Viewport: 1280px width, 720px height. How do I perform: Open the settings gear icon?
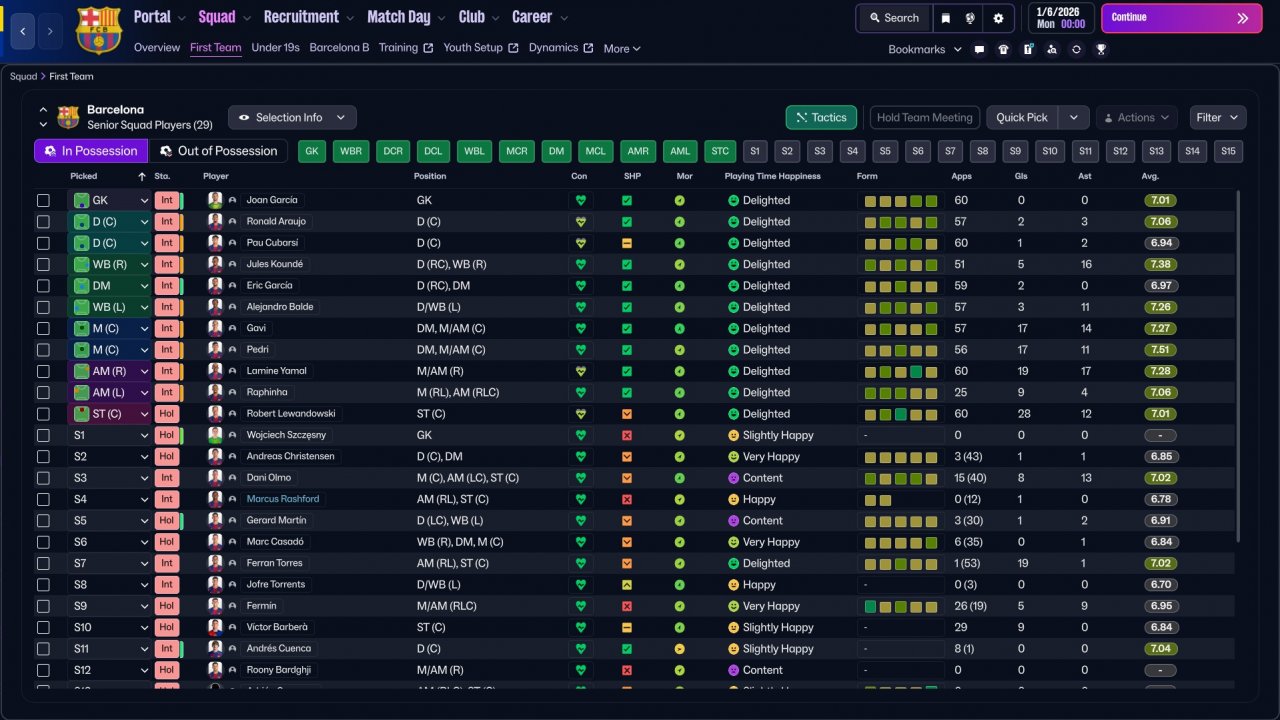point(998,18)
